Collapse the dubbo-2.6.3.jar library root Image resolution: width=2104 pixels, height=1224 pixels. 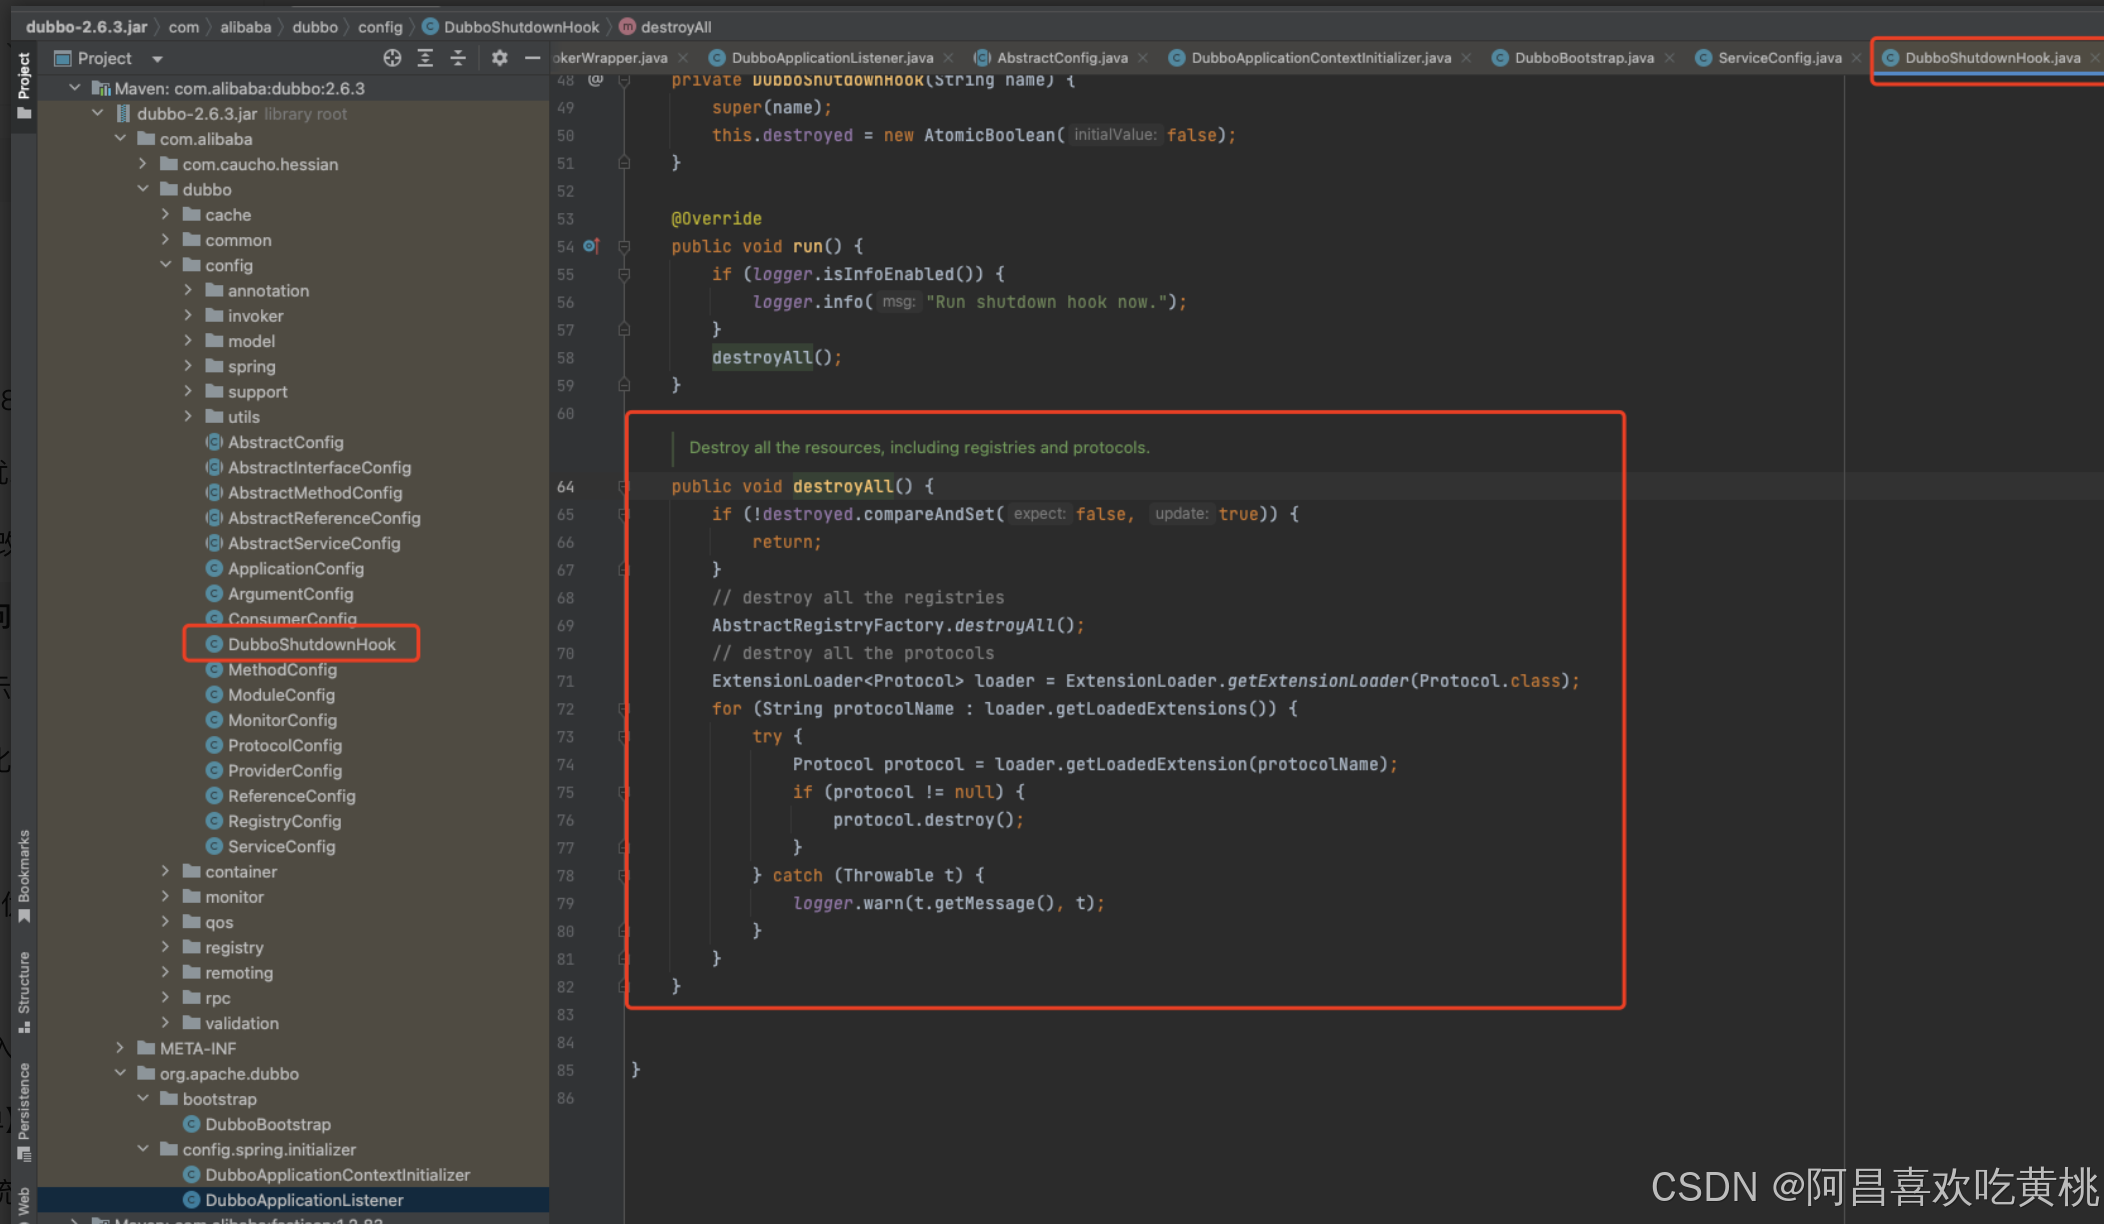point(98,113)
